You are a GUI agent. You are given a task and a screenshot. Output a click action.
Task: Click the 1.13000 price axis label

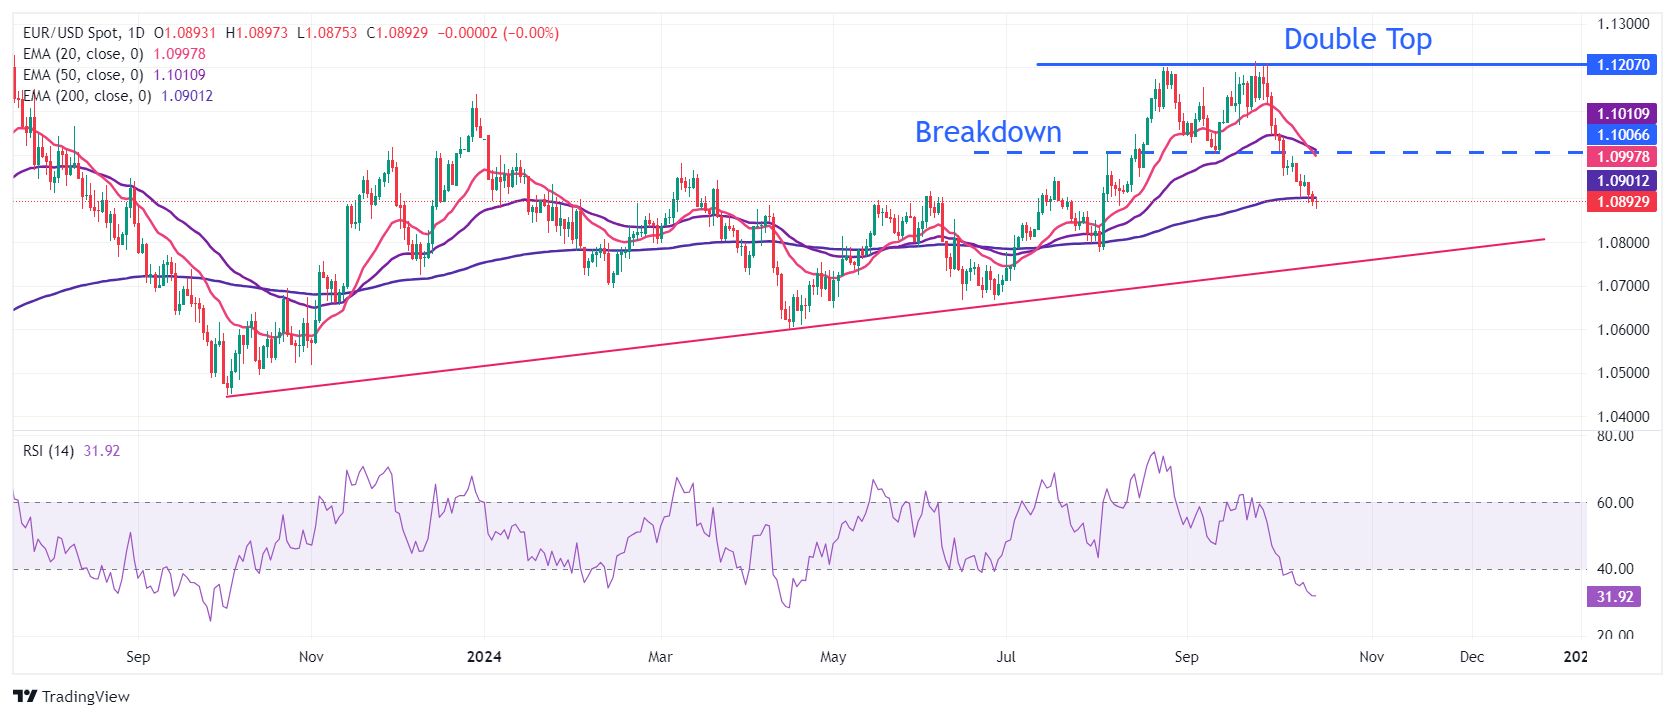[1622, 24]
